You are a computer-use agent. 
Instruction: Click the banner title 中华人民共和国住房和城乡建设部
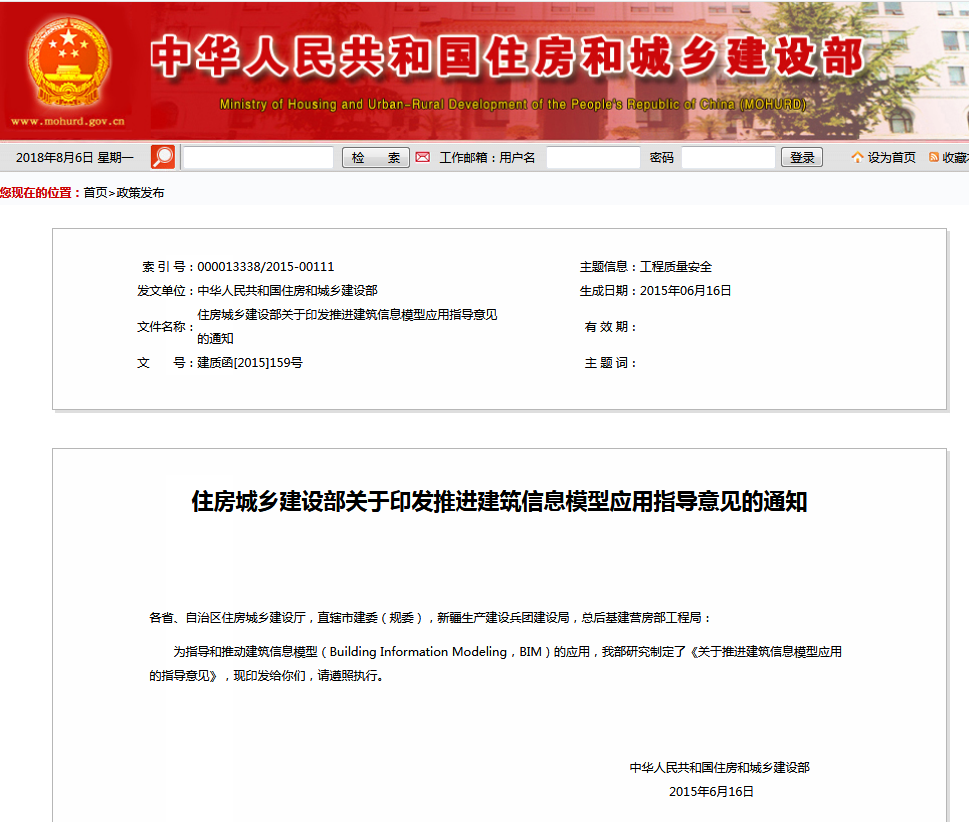507,57
